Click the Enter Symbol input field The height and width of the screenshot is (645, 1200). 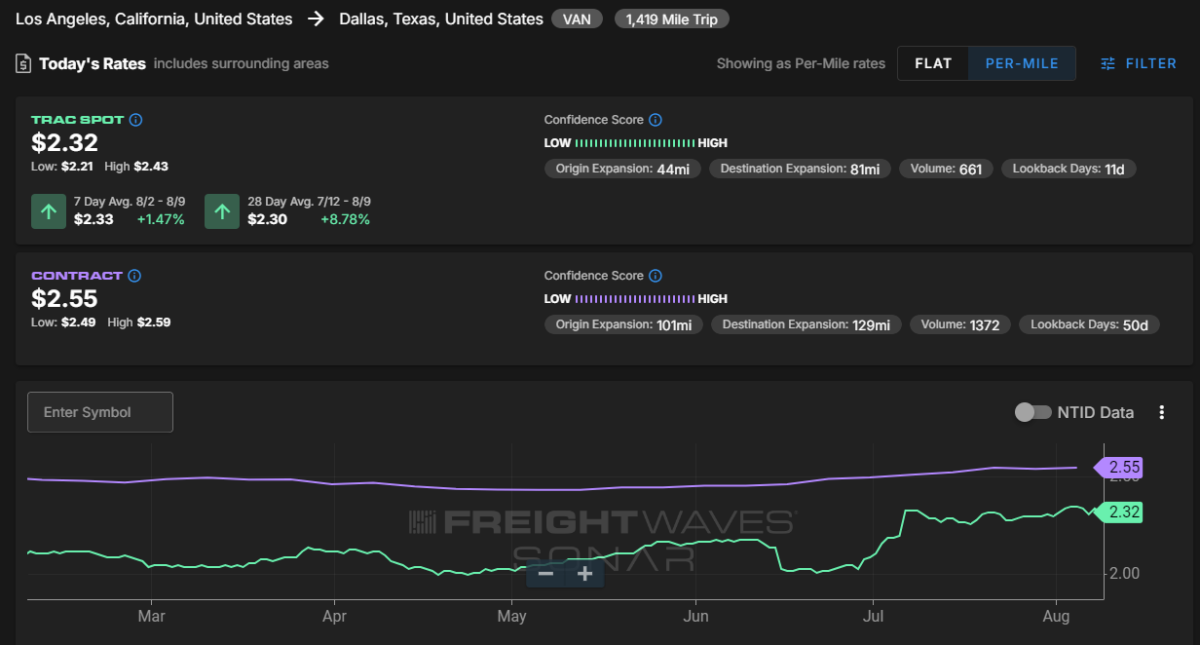(100, 412)
